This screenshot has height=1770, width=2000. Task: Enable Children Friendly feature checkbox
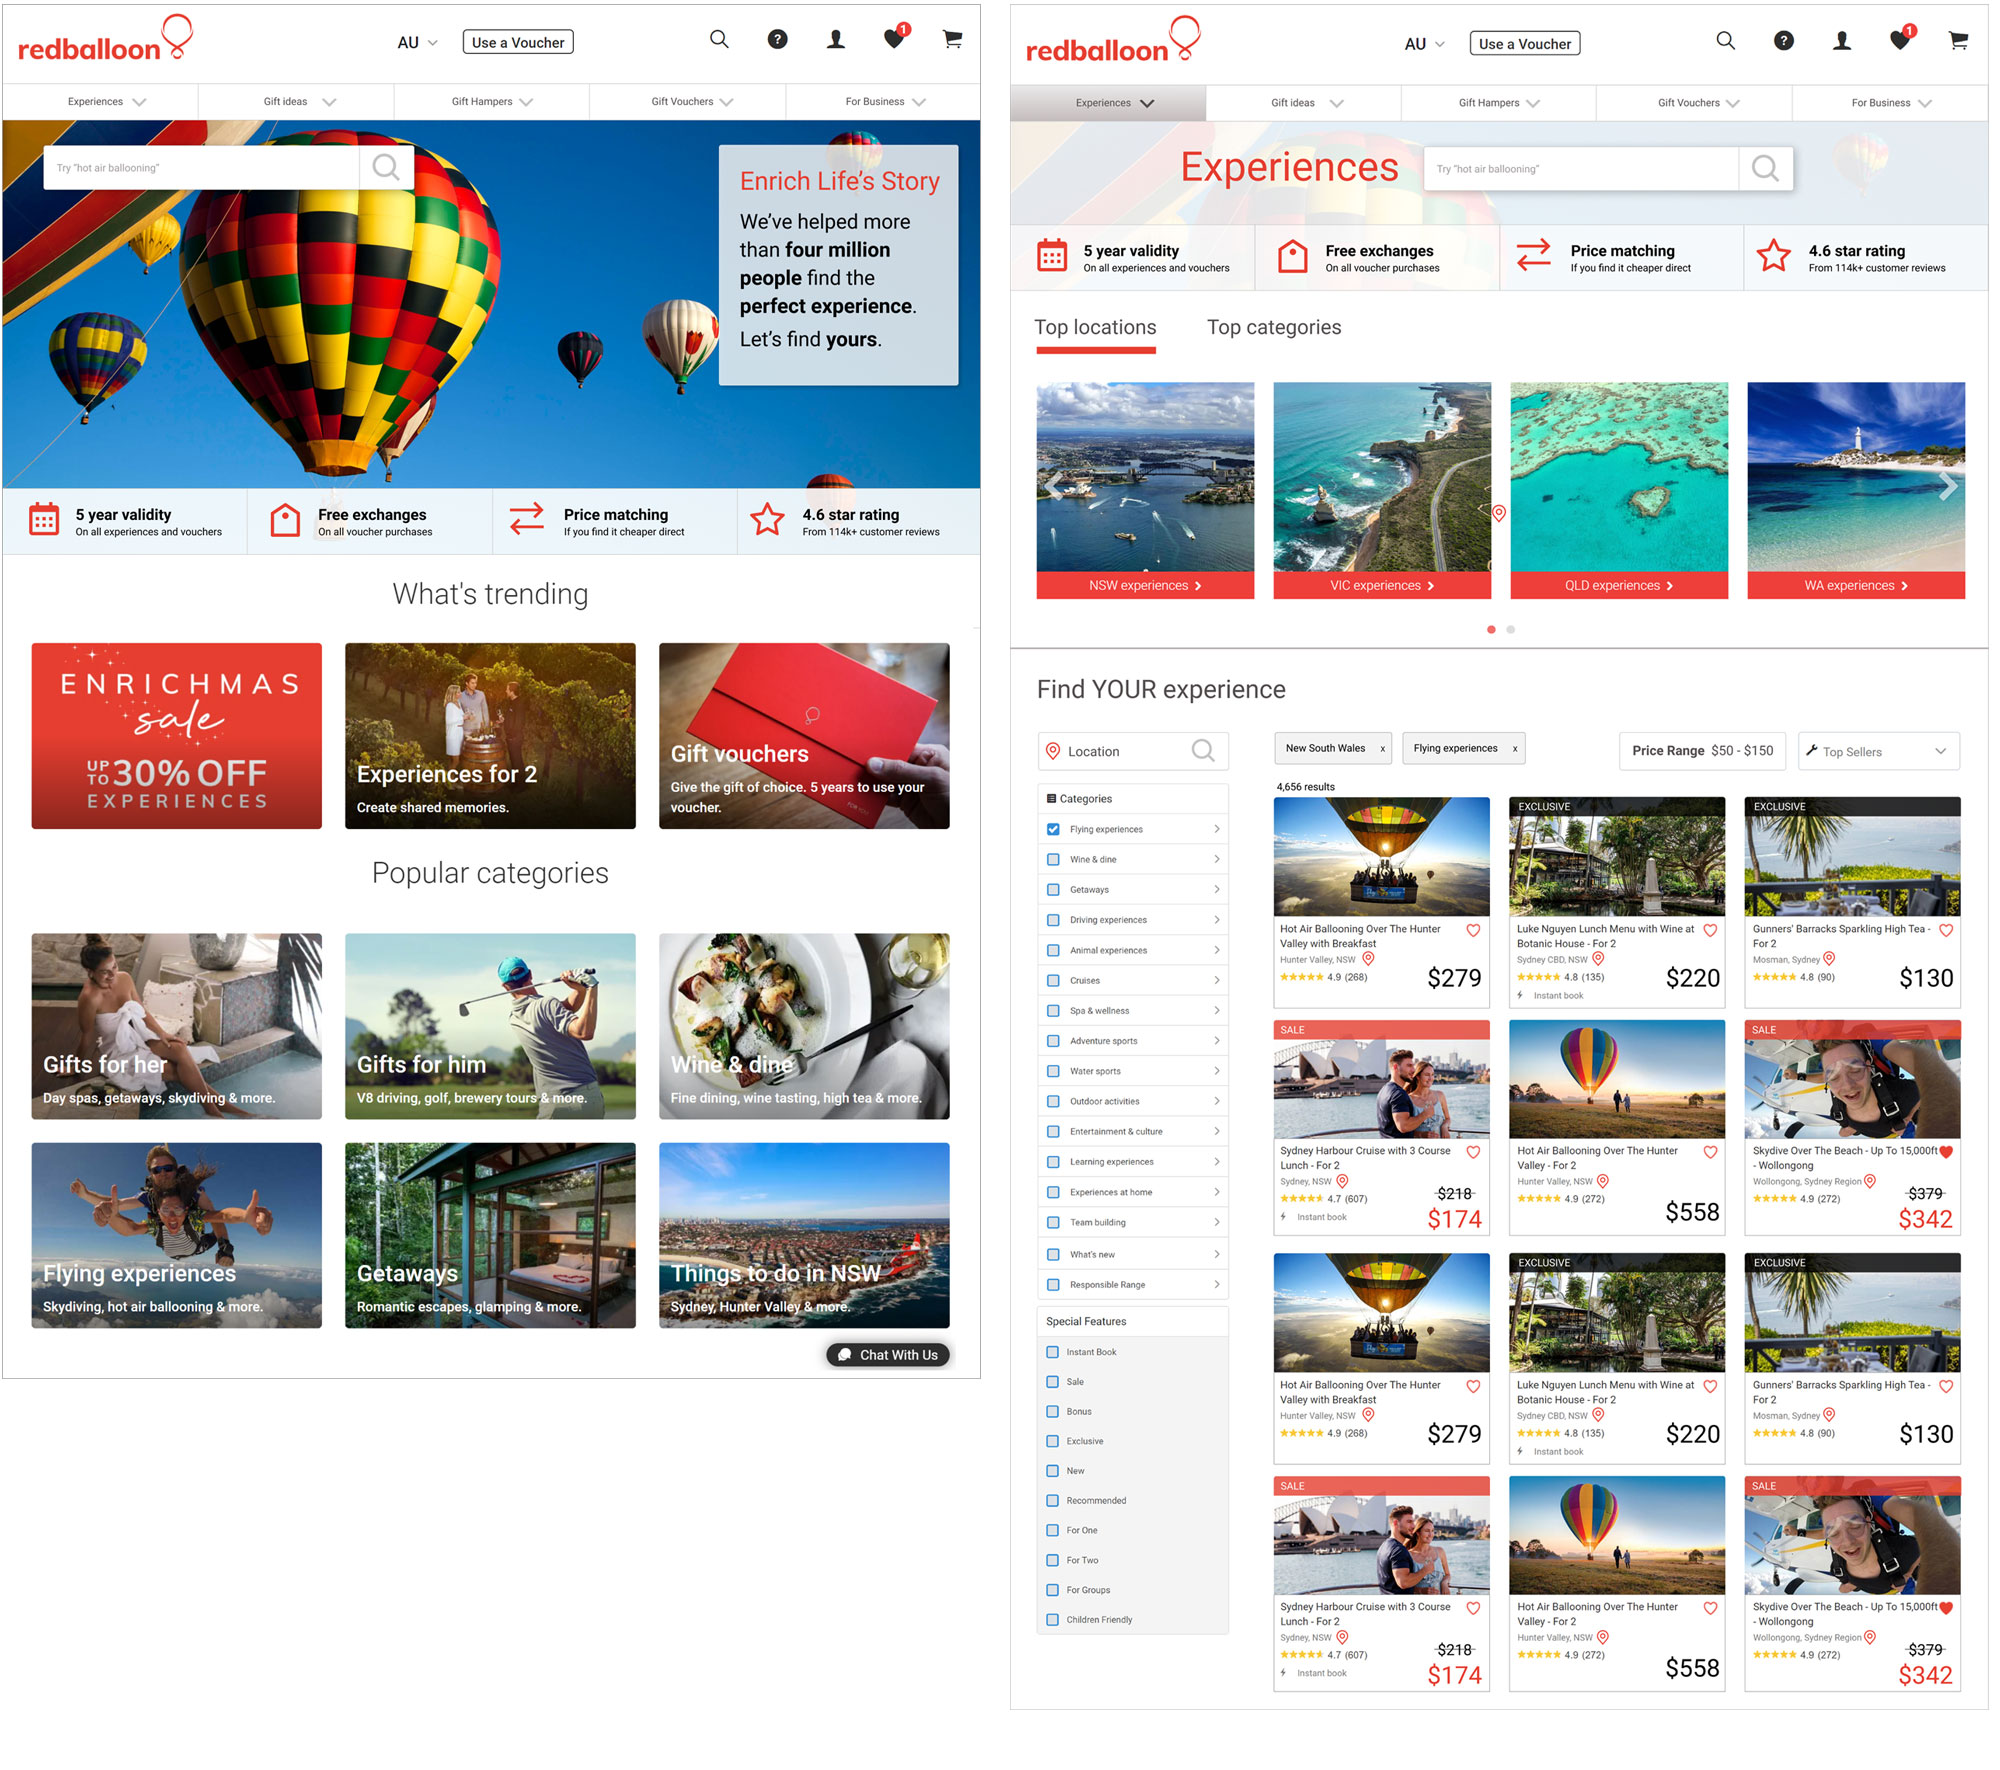[1052, 1620]
